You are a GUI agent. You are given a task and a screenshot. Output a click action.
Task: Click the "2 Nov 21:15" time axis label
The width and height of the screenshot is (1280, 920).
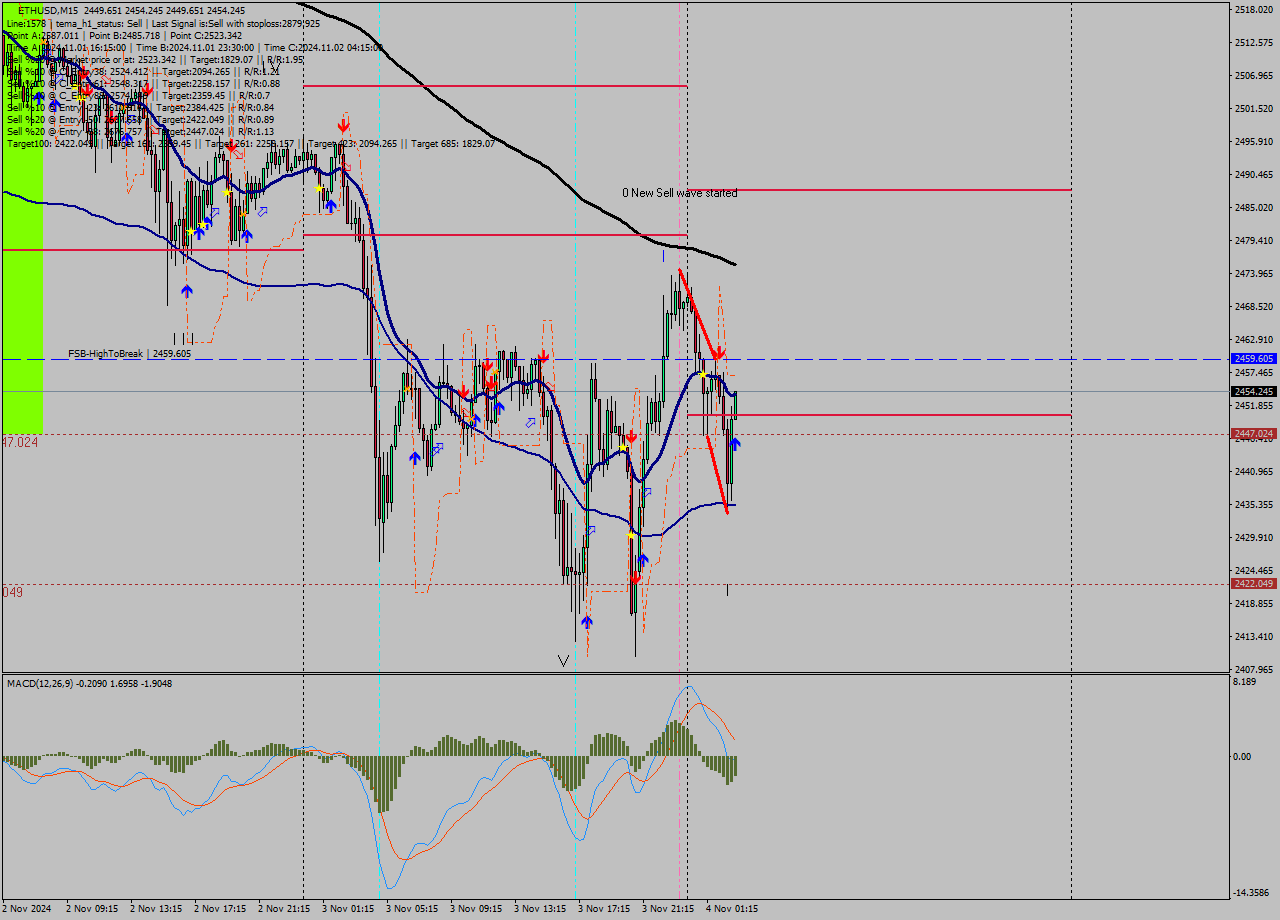coord(284,909)
